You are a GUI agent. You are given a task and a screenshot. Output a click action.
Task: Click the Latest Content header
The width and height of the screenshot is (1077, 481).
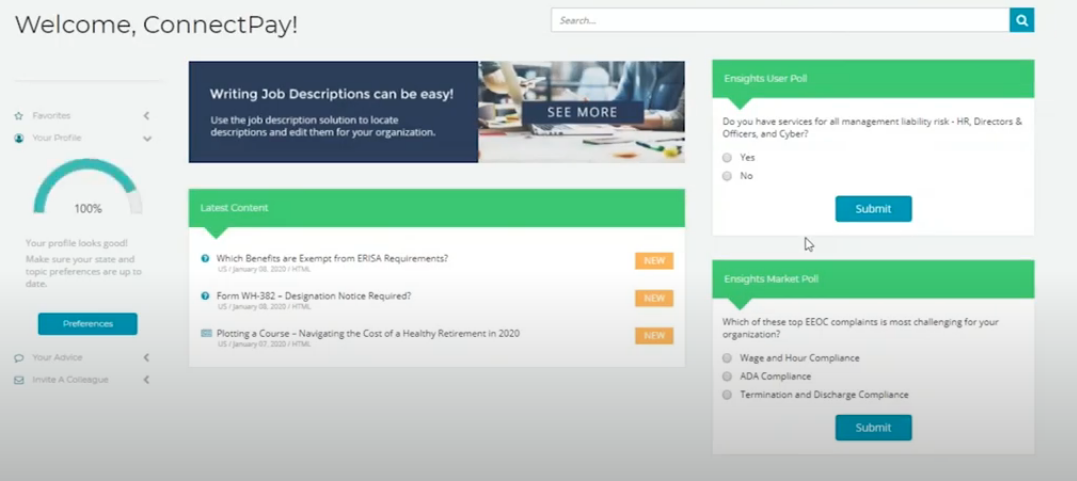click(x=436, y=208)
